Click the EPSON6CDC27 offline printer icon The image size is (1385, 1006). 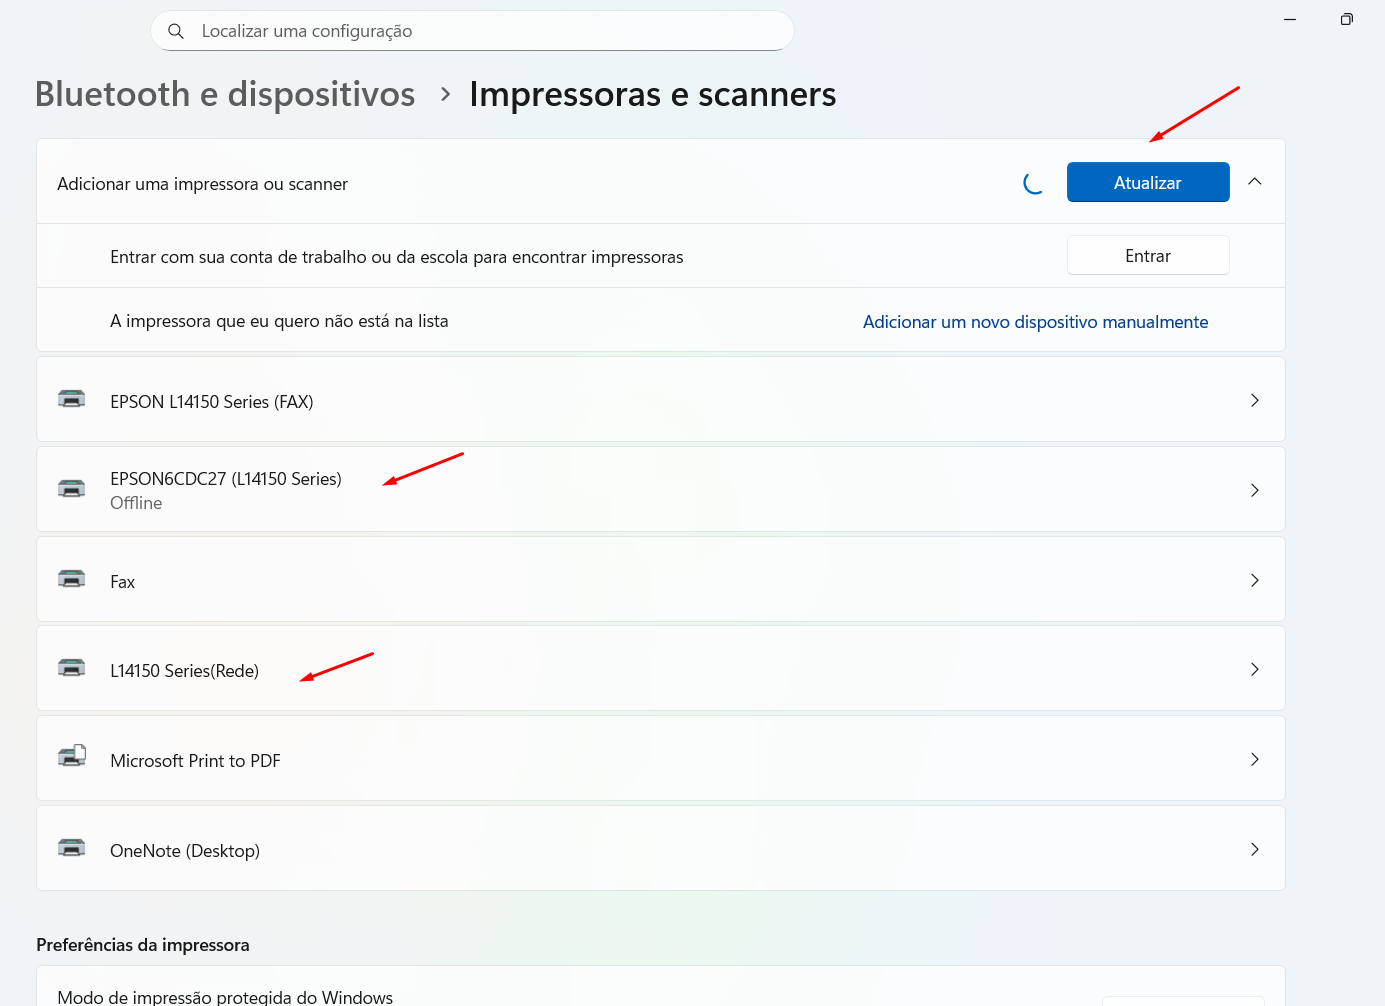click(x=71, y=489)
